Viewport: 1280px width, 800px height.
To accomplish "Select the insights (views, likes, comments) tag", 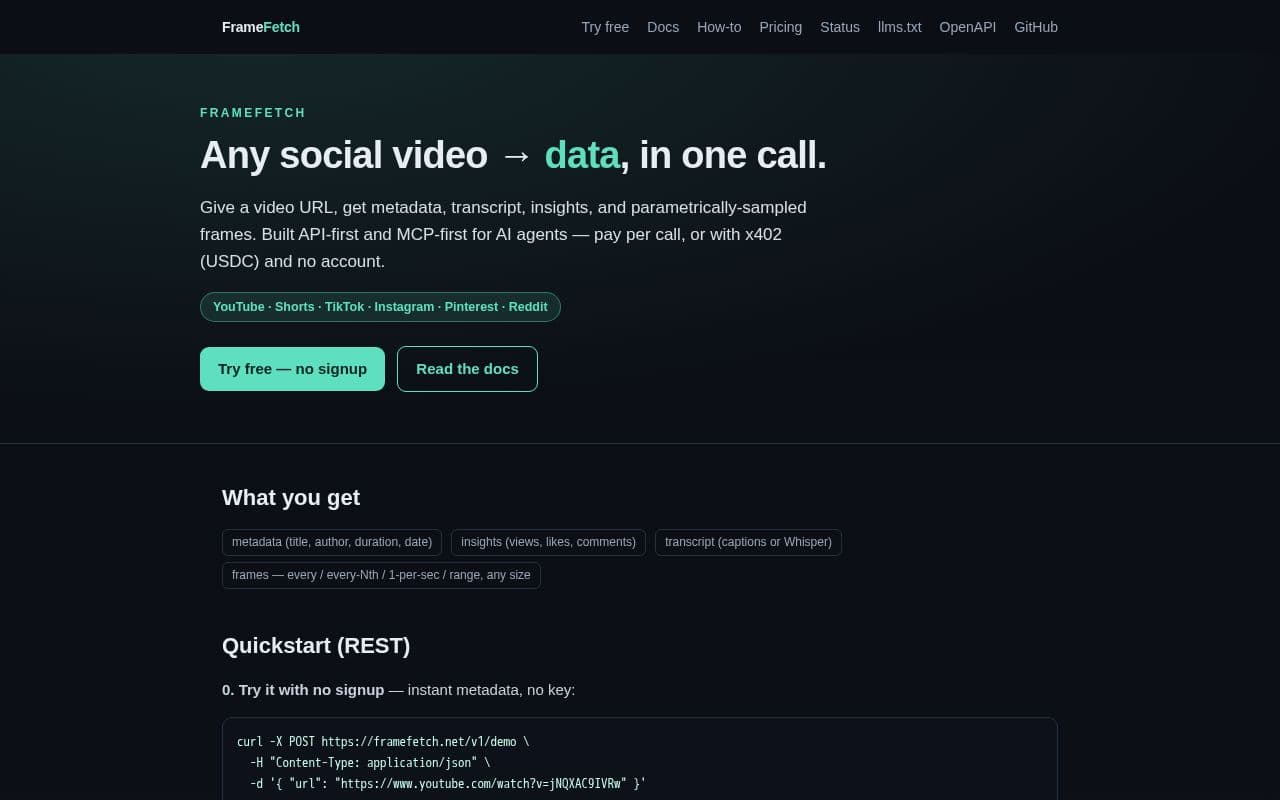I will 548,542.
